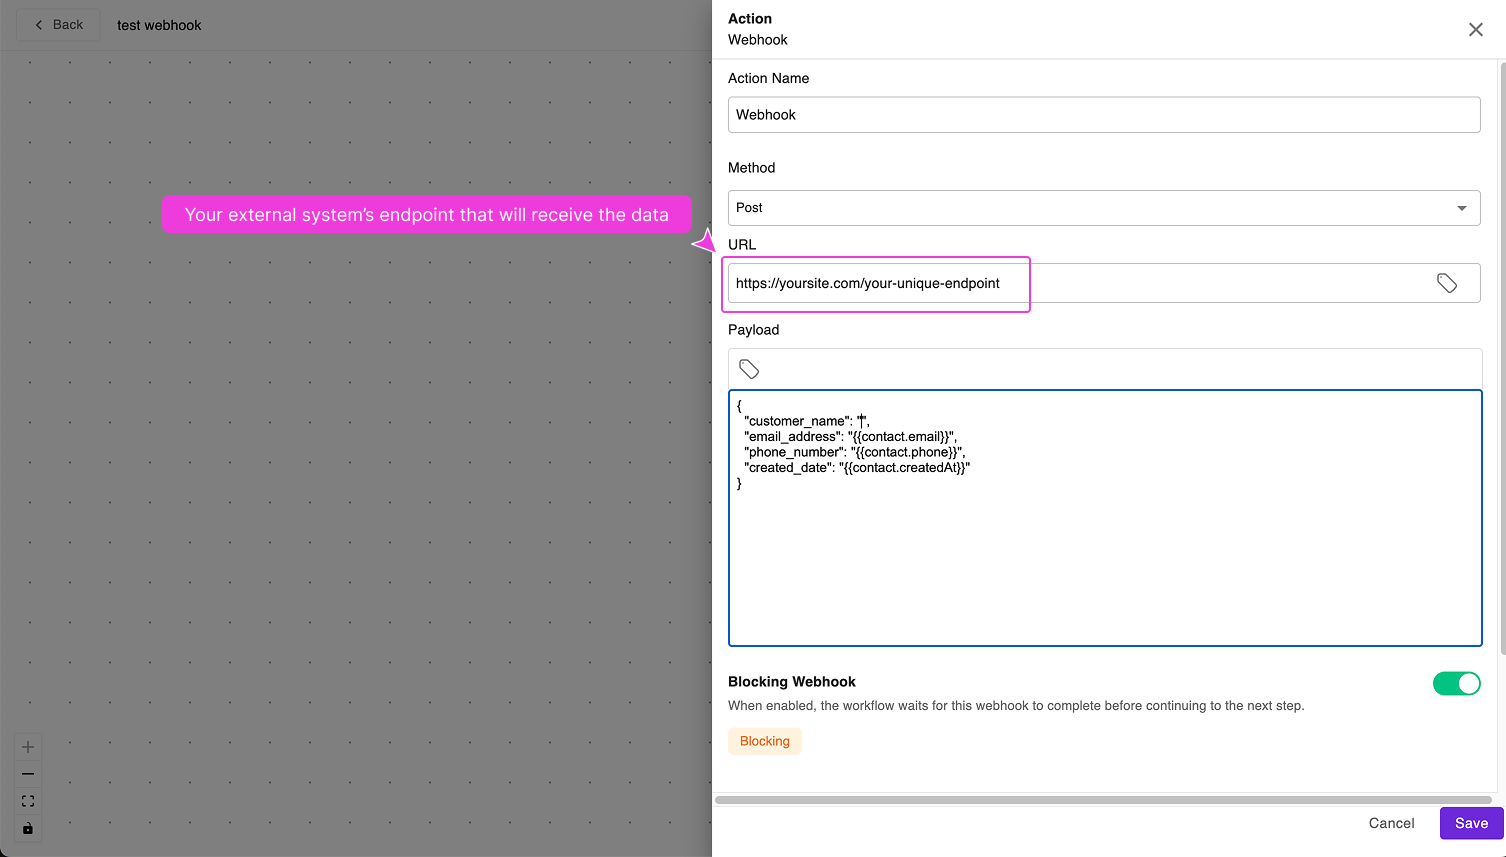Click the back chevron next to Back
Viewport: 1506px width, 857px height.
pyautogui.click(x=39, y=24)
